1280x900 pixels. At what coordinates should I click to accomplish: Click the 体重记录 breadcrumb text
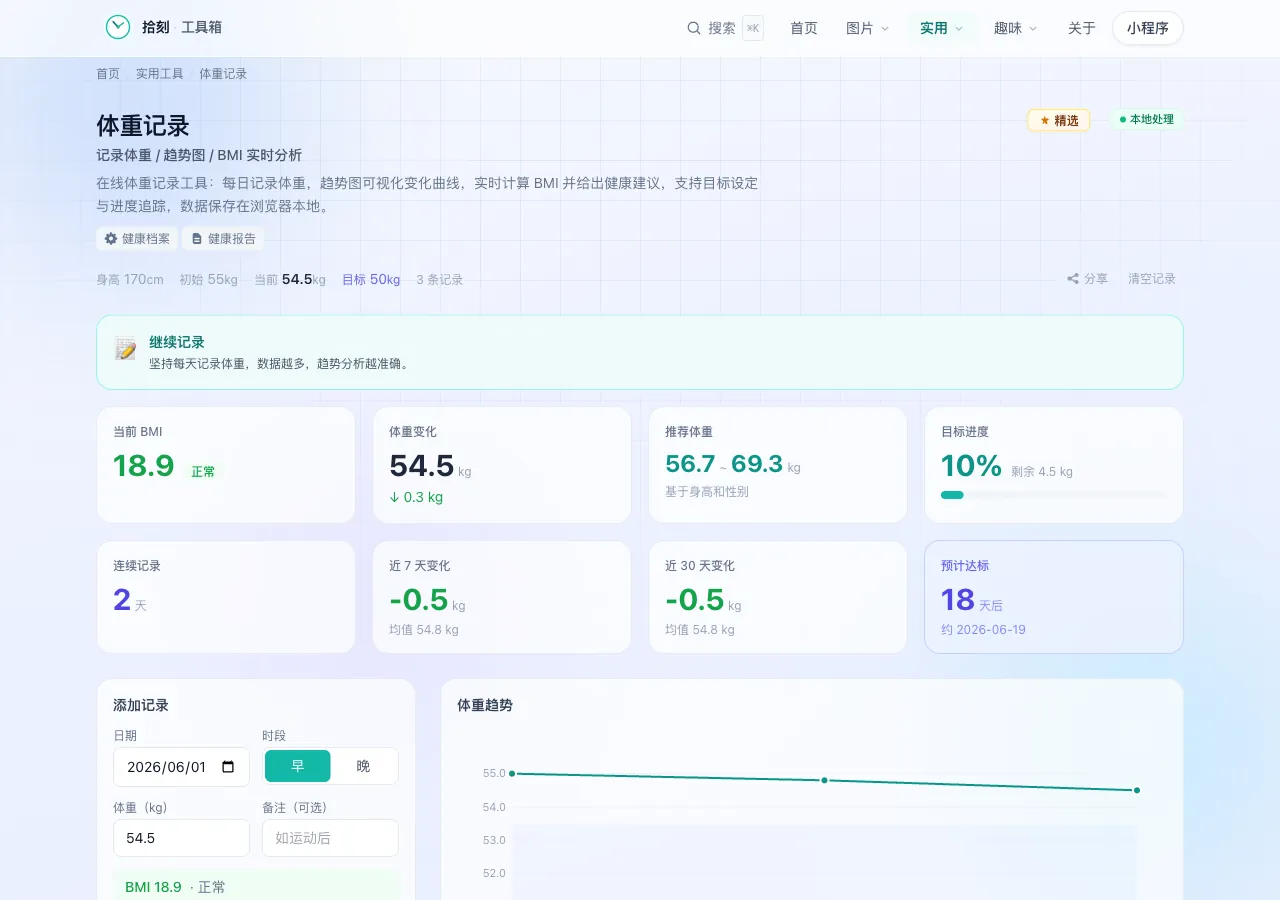point(223,74)
